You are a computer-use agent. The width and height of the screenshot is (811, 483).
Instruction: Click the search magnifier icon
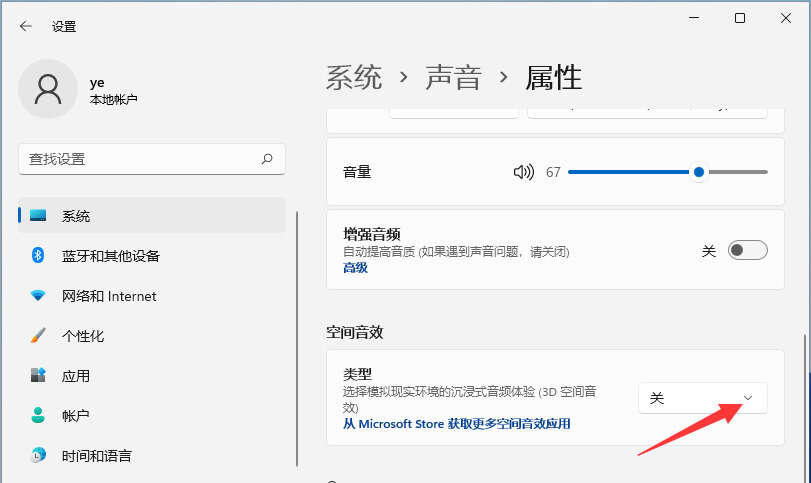(x=267, y=159)
